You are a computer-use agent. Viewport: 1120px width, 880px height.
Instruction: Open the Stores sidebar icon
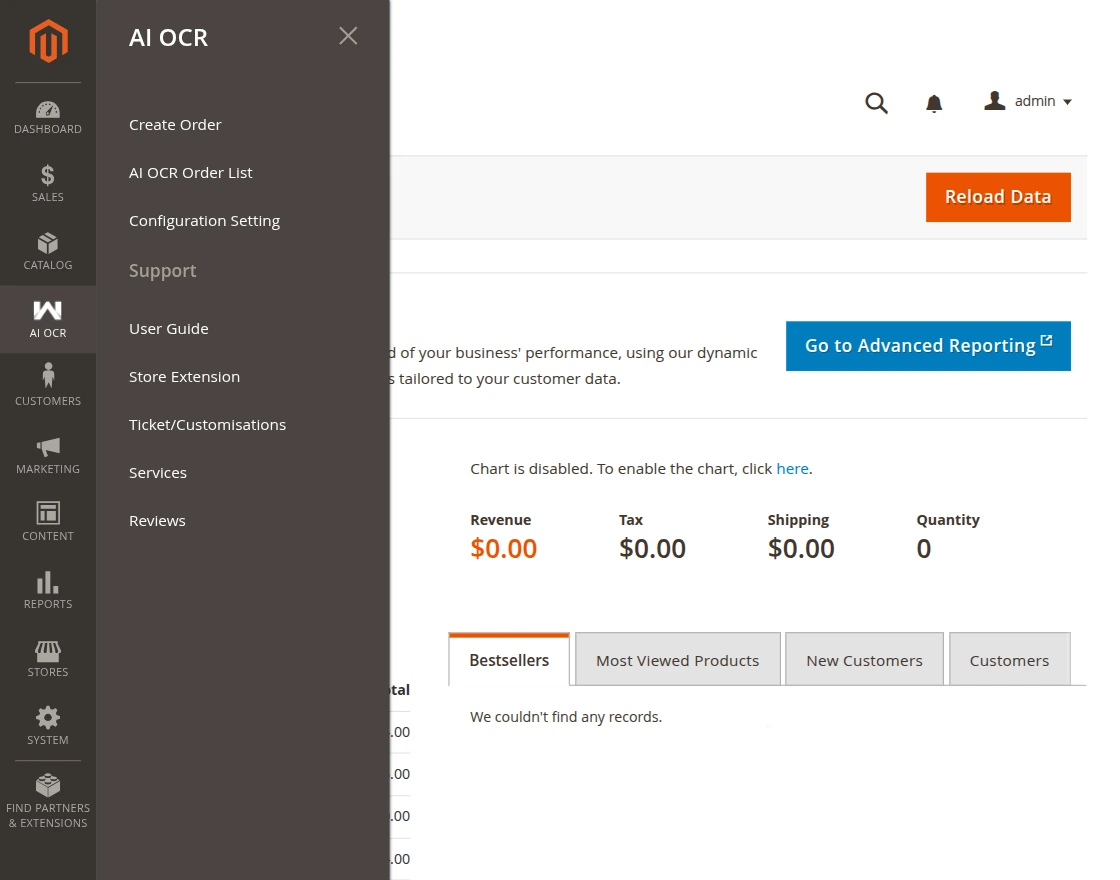click(47, 658)
